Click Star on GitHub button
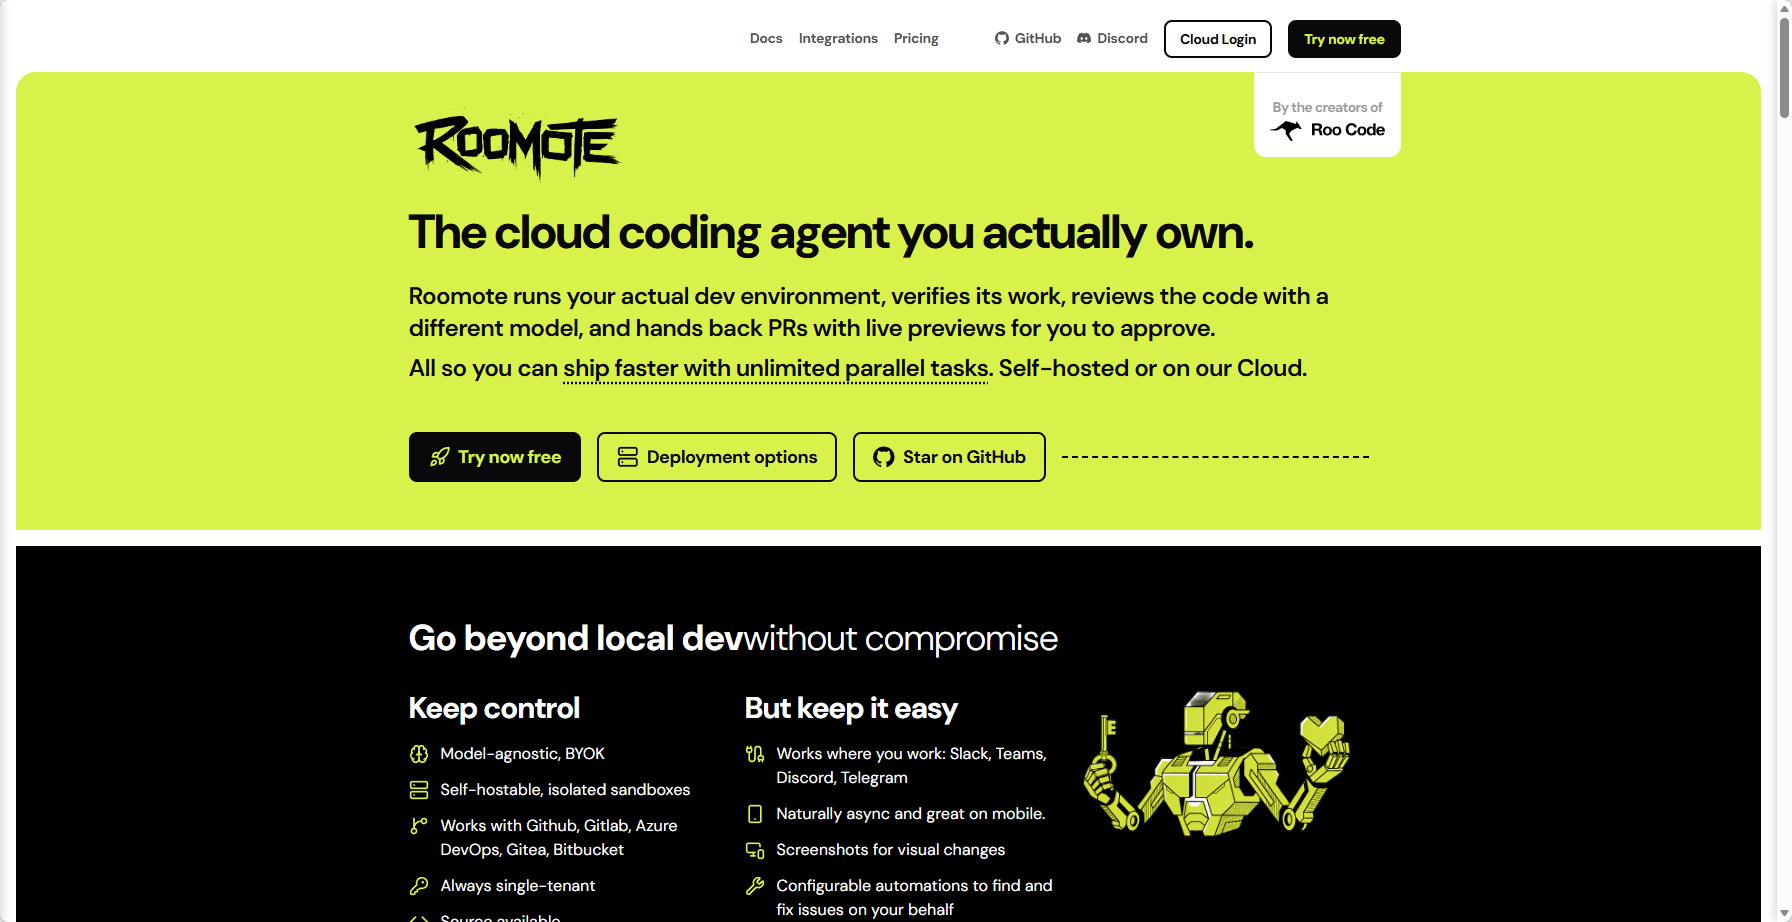This screenshot has height=922, width=1792. coord(949,457)
